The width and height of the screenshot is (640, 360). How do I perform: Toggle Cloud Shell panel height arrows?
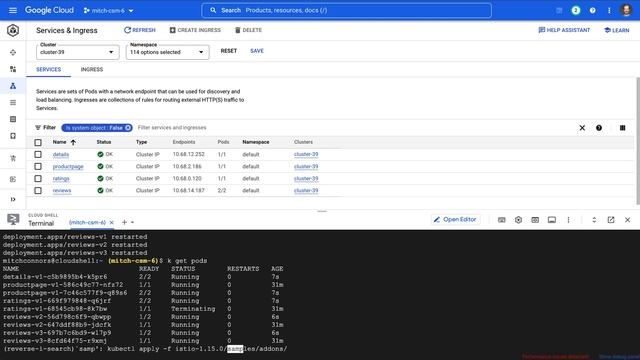(x=594, y=220)
